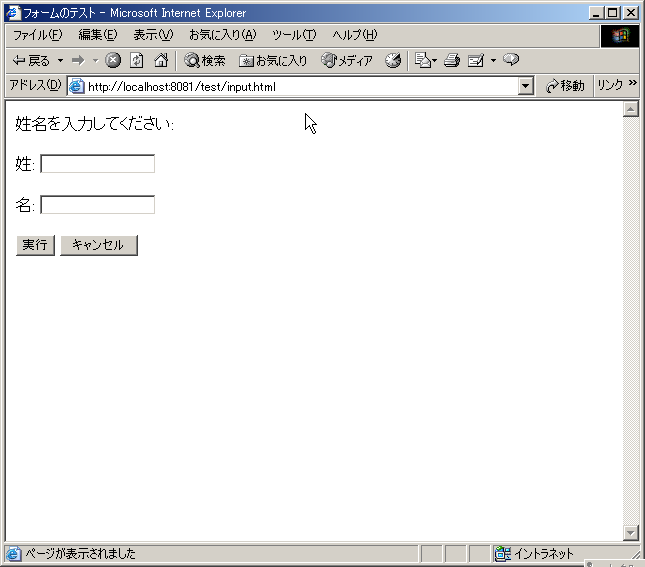Open the お気に入り(A) menu
645x567 pixels.
pos(223,35)
